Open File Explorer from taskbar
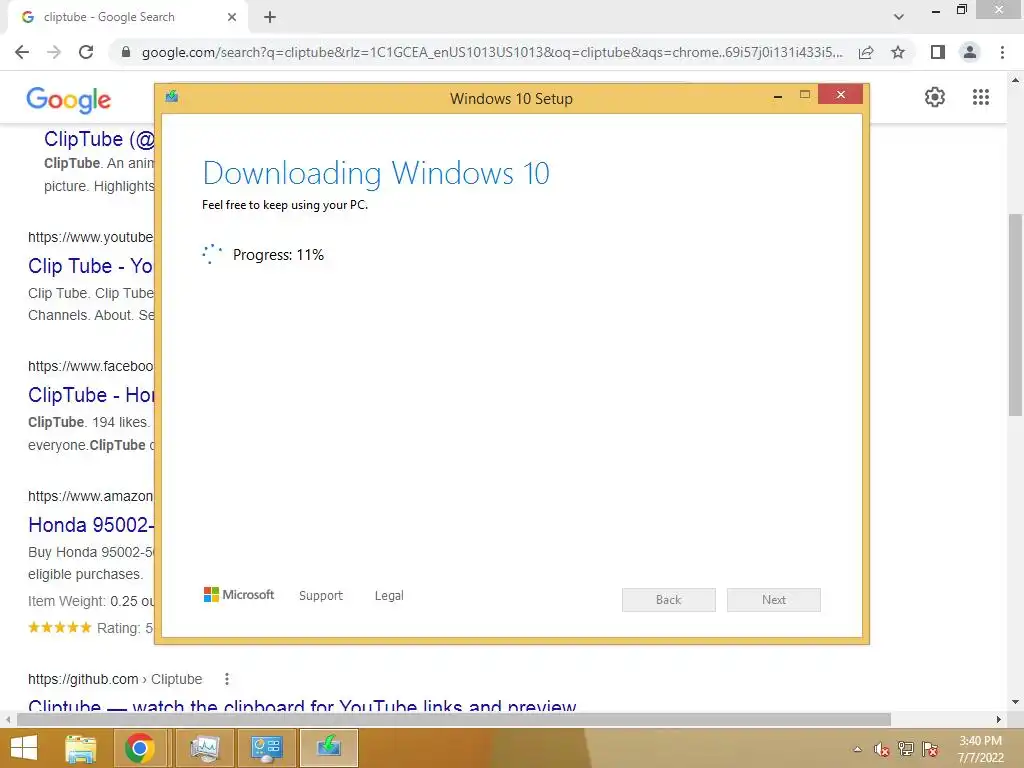The image size is (1024, 768). click(x=81, y=748)
